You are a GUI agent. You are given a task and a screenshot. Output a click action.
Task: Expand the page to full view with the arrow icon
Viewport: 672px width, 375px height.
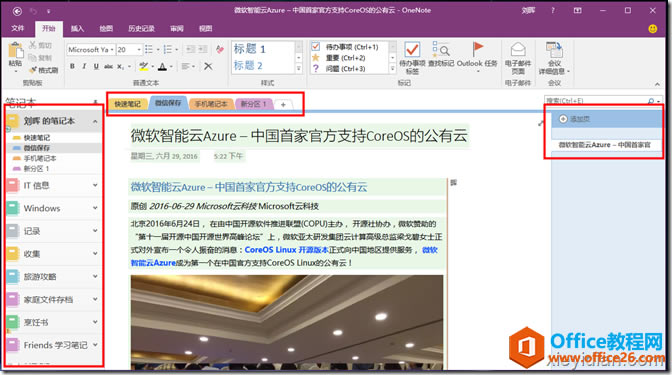541,123
